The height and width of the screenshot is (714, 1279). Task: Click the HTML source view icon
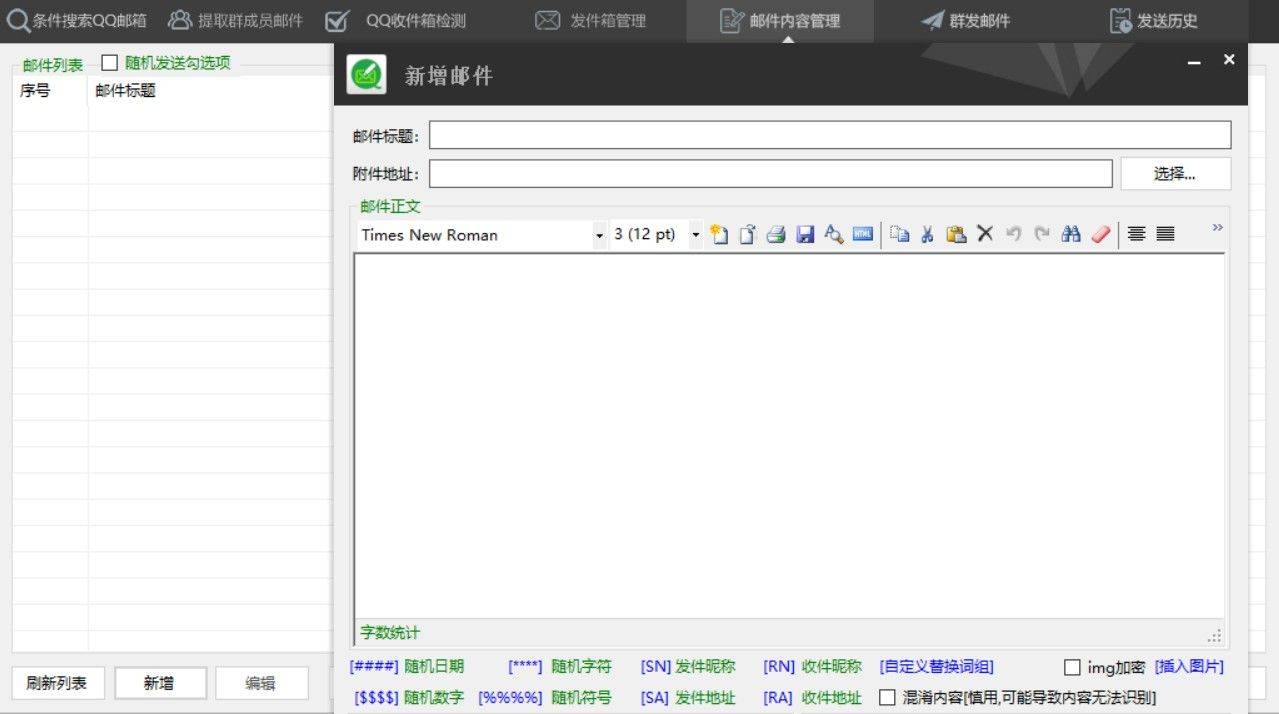[x=863, y=234]
